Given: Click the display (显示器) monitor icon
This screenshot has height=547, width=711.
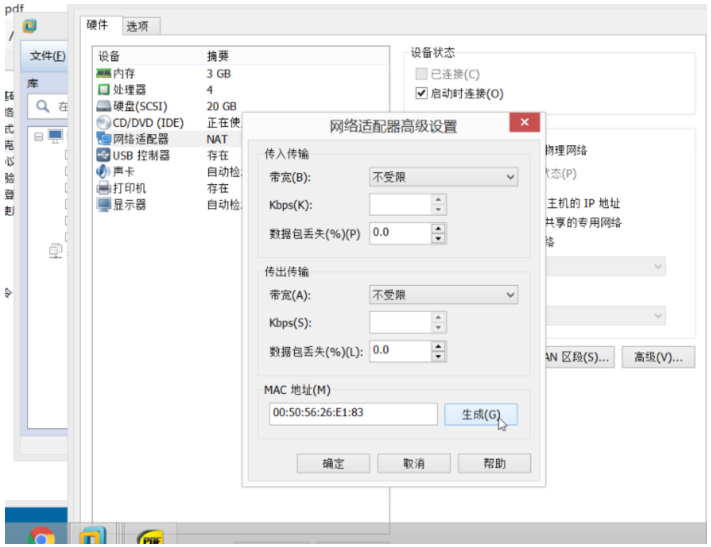Looking at the screenshot, I should pyautogui.click(x=103, y=205).
